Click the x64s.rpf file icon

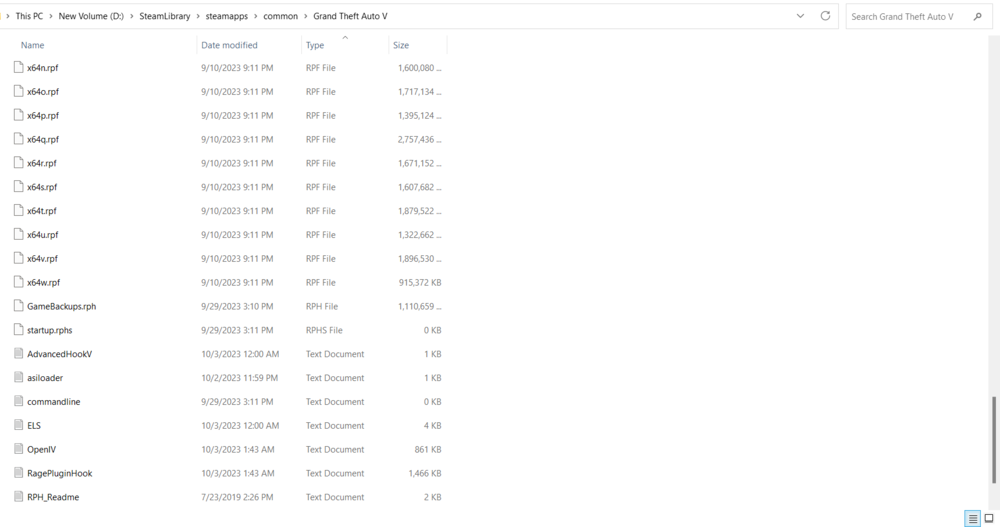pyautogui.click(x=18, y=186)
